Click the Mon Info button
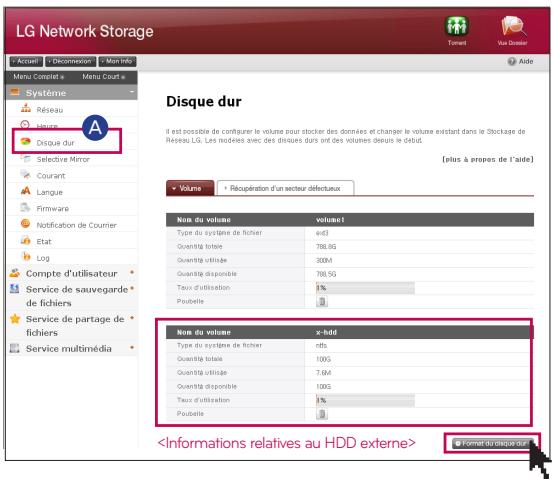This screenshot has width=553, height=479. click(117, 61)
